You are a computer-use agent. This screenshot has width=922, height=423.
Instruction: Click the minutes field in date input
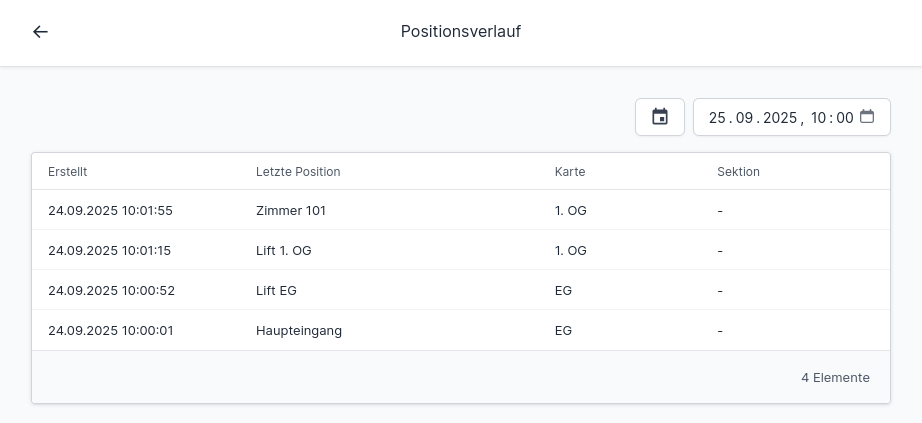(845, 118)
